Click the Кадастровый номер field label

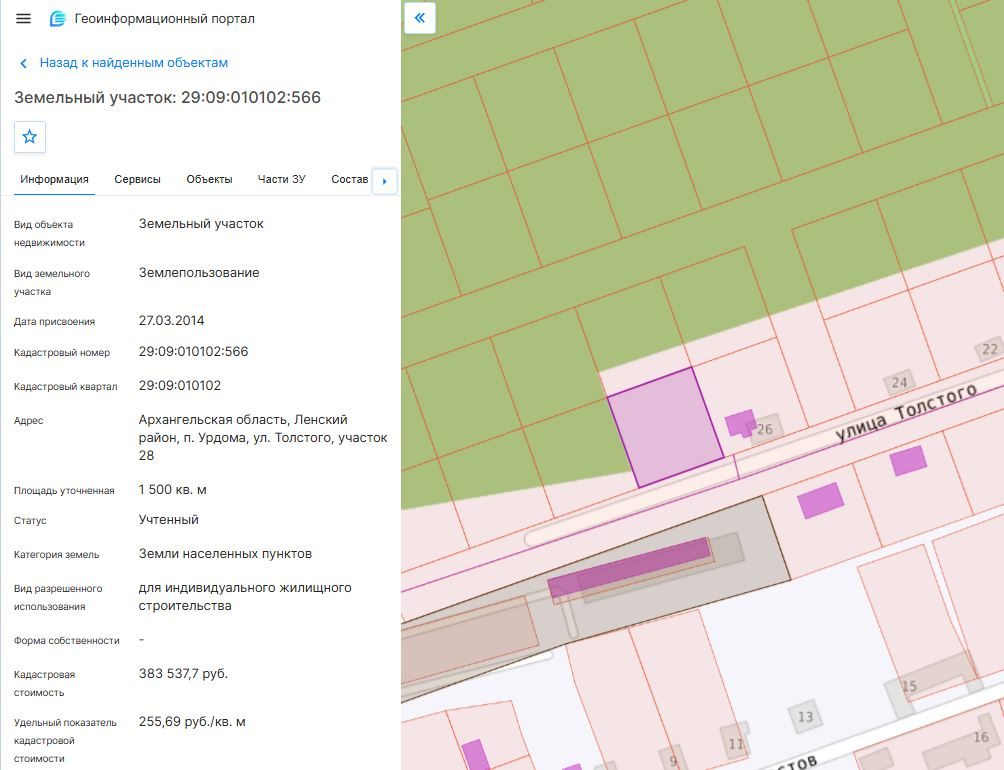pyautogui.click(x=62, y=353)
